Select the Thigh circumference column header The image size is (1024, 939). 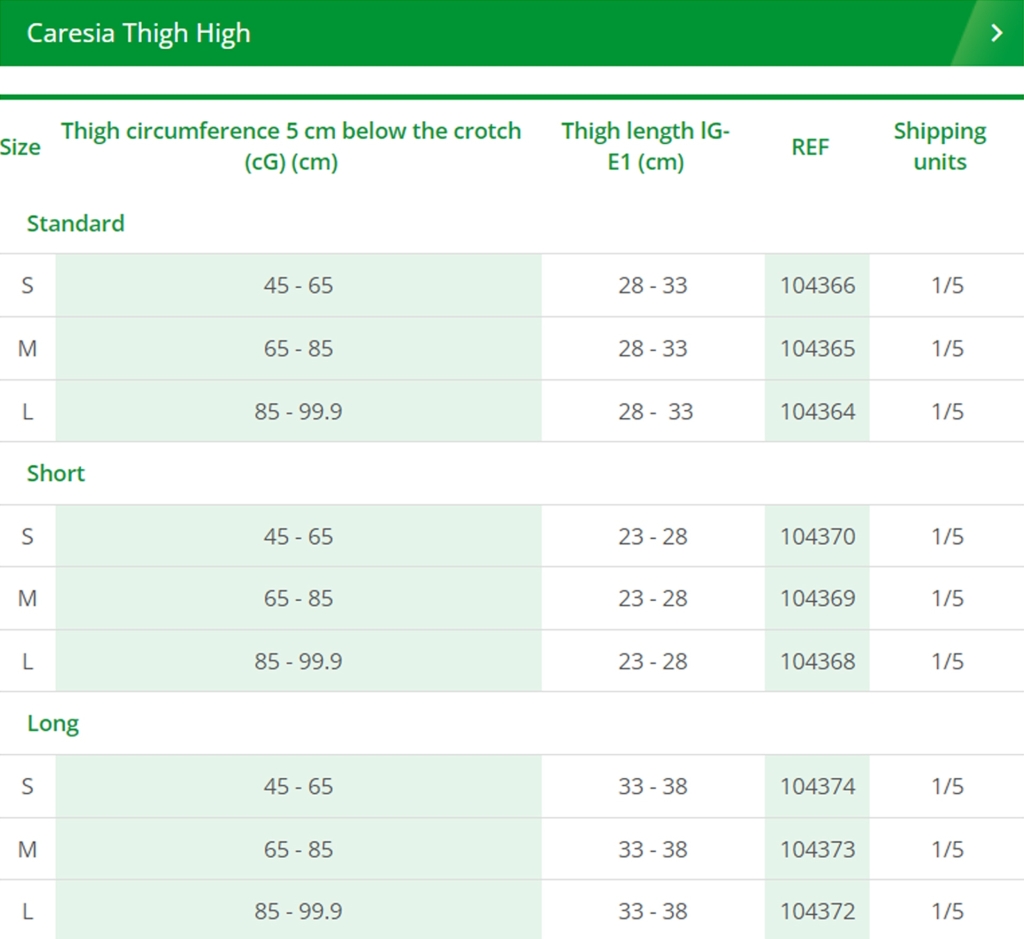coord(291,146)
